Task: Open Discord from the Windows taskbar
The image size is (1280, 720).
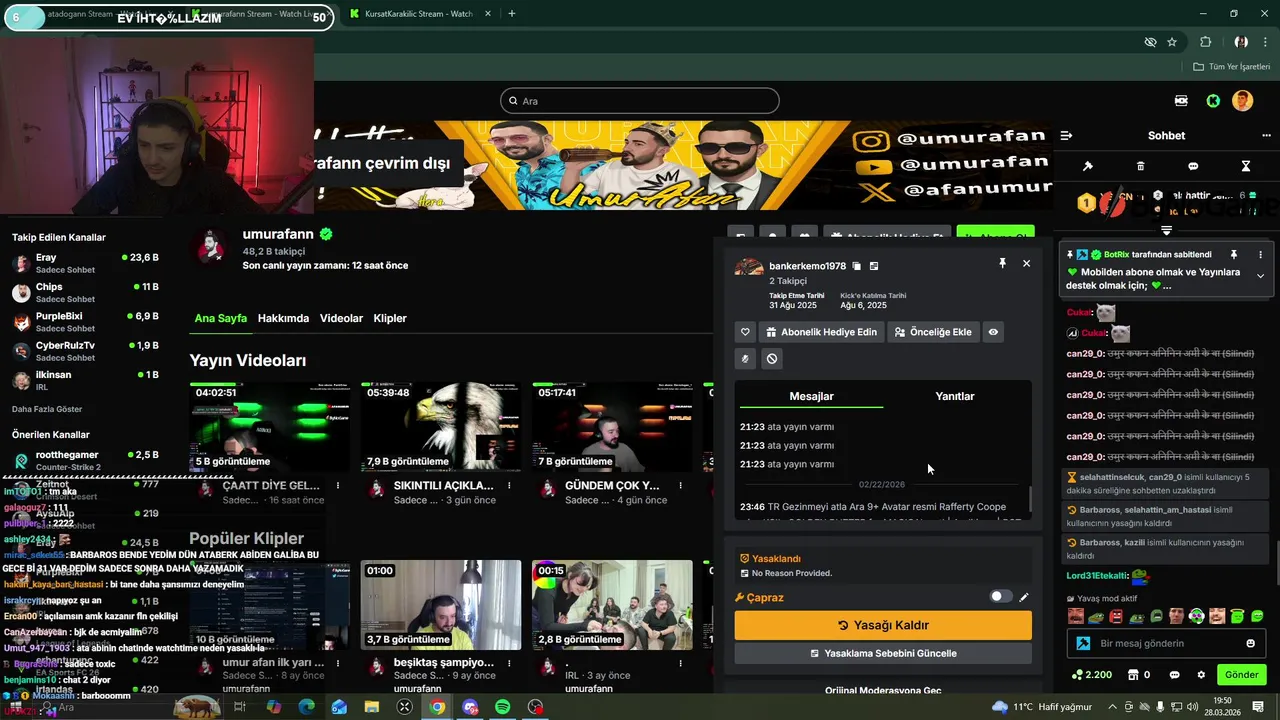Action: click(470, 707)
